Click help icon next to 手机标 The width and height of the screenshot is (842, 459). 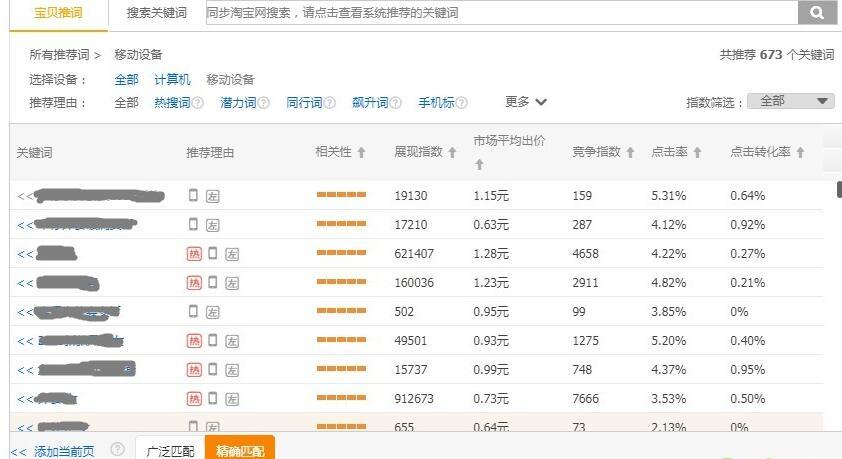coord(461,103)
